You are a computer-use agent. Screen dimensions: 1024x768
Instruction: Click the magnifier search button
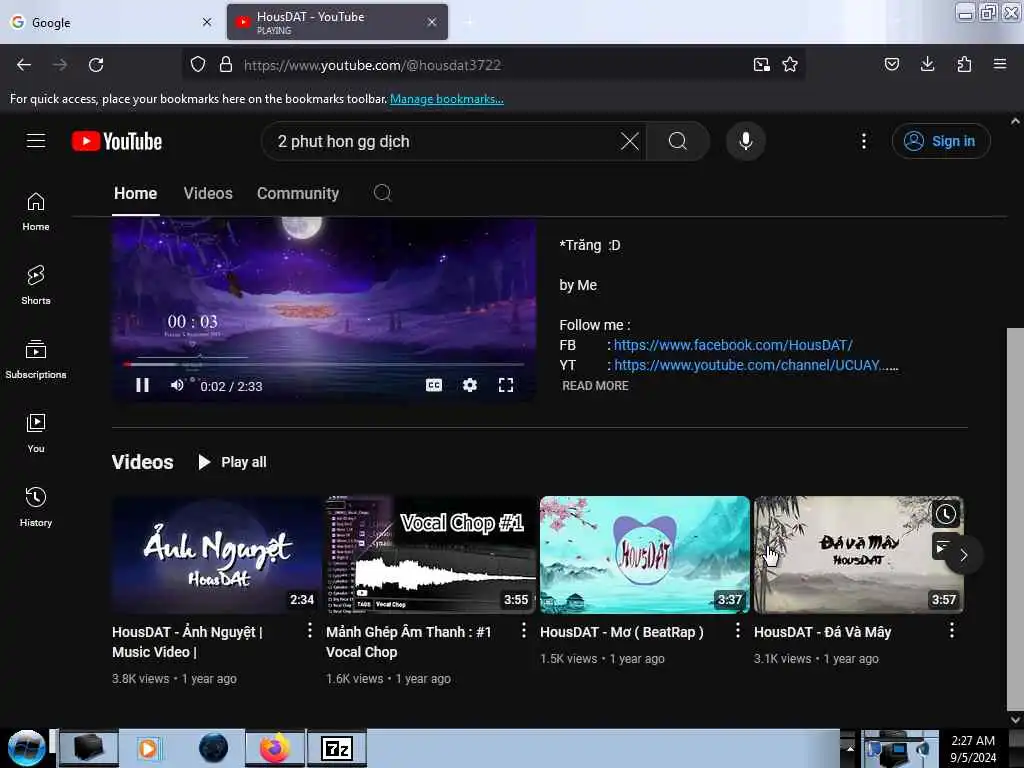[678, 141]
